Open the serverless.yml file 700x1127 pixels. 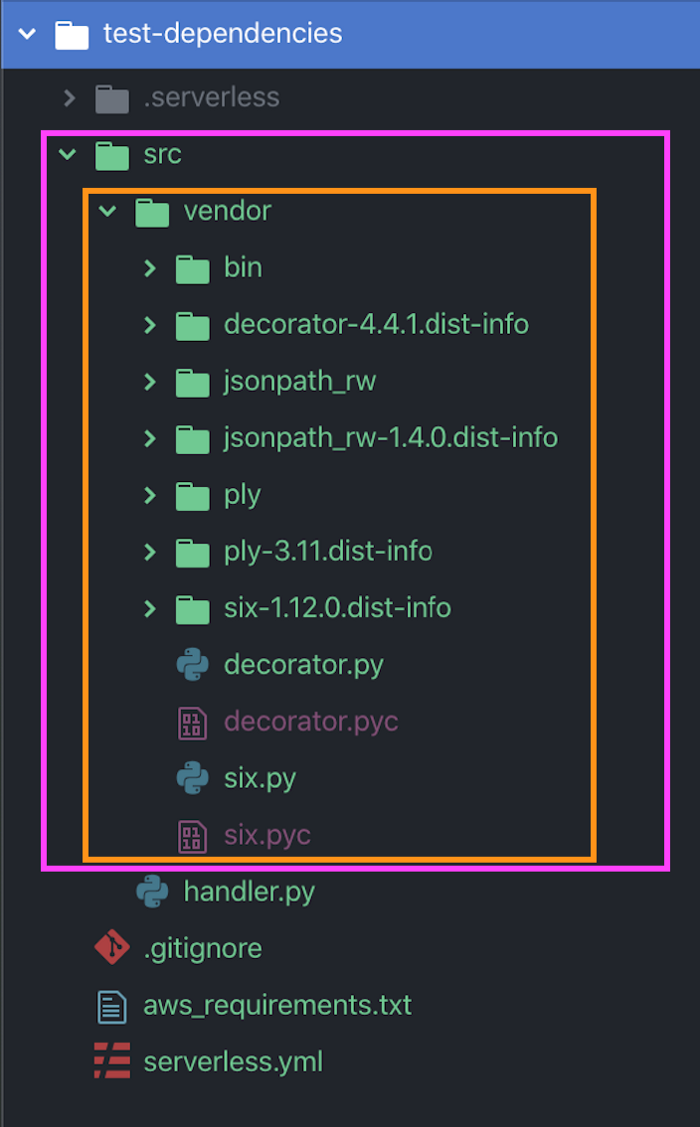[233, 1061]
